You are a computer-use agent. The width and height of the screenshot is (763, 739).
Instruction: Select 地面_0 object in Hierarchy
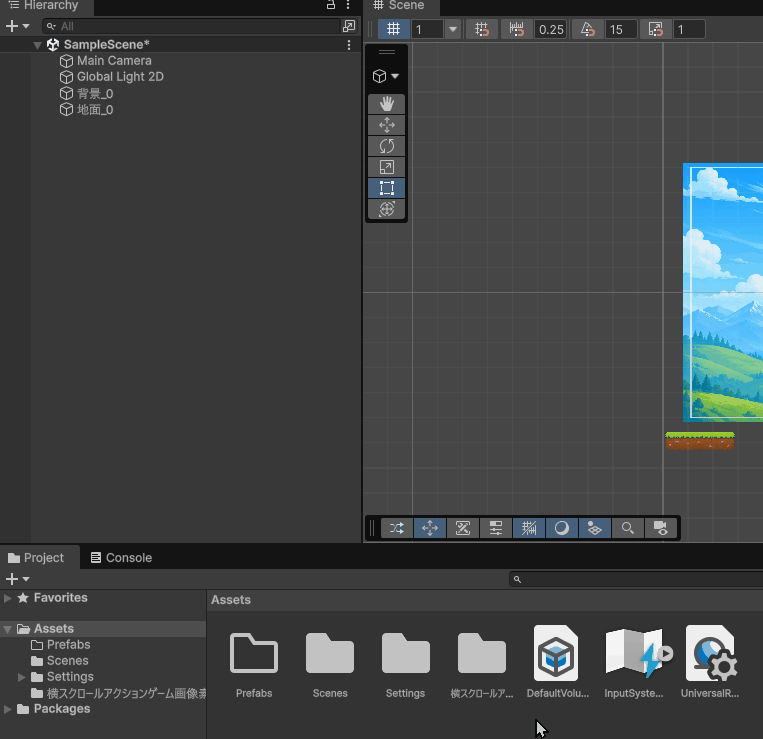[x=95, y=109]
